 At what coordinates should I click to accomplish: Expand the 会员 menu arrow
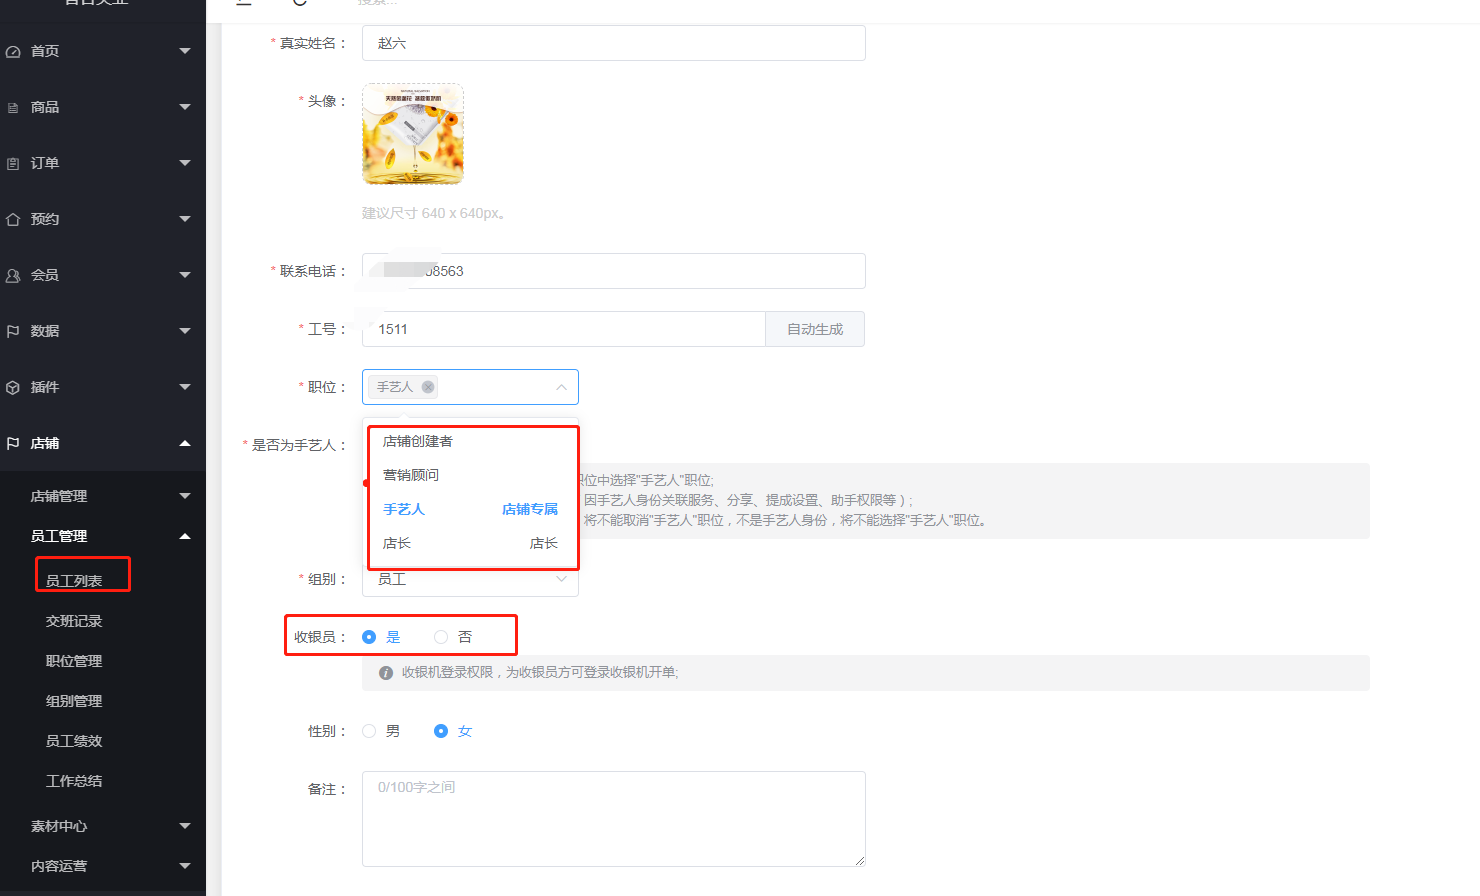[x=185, y=275]
